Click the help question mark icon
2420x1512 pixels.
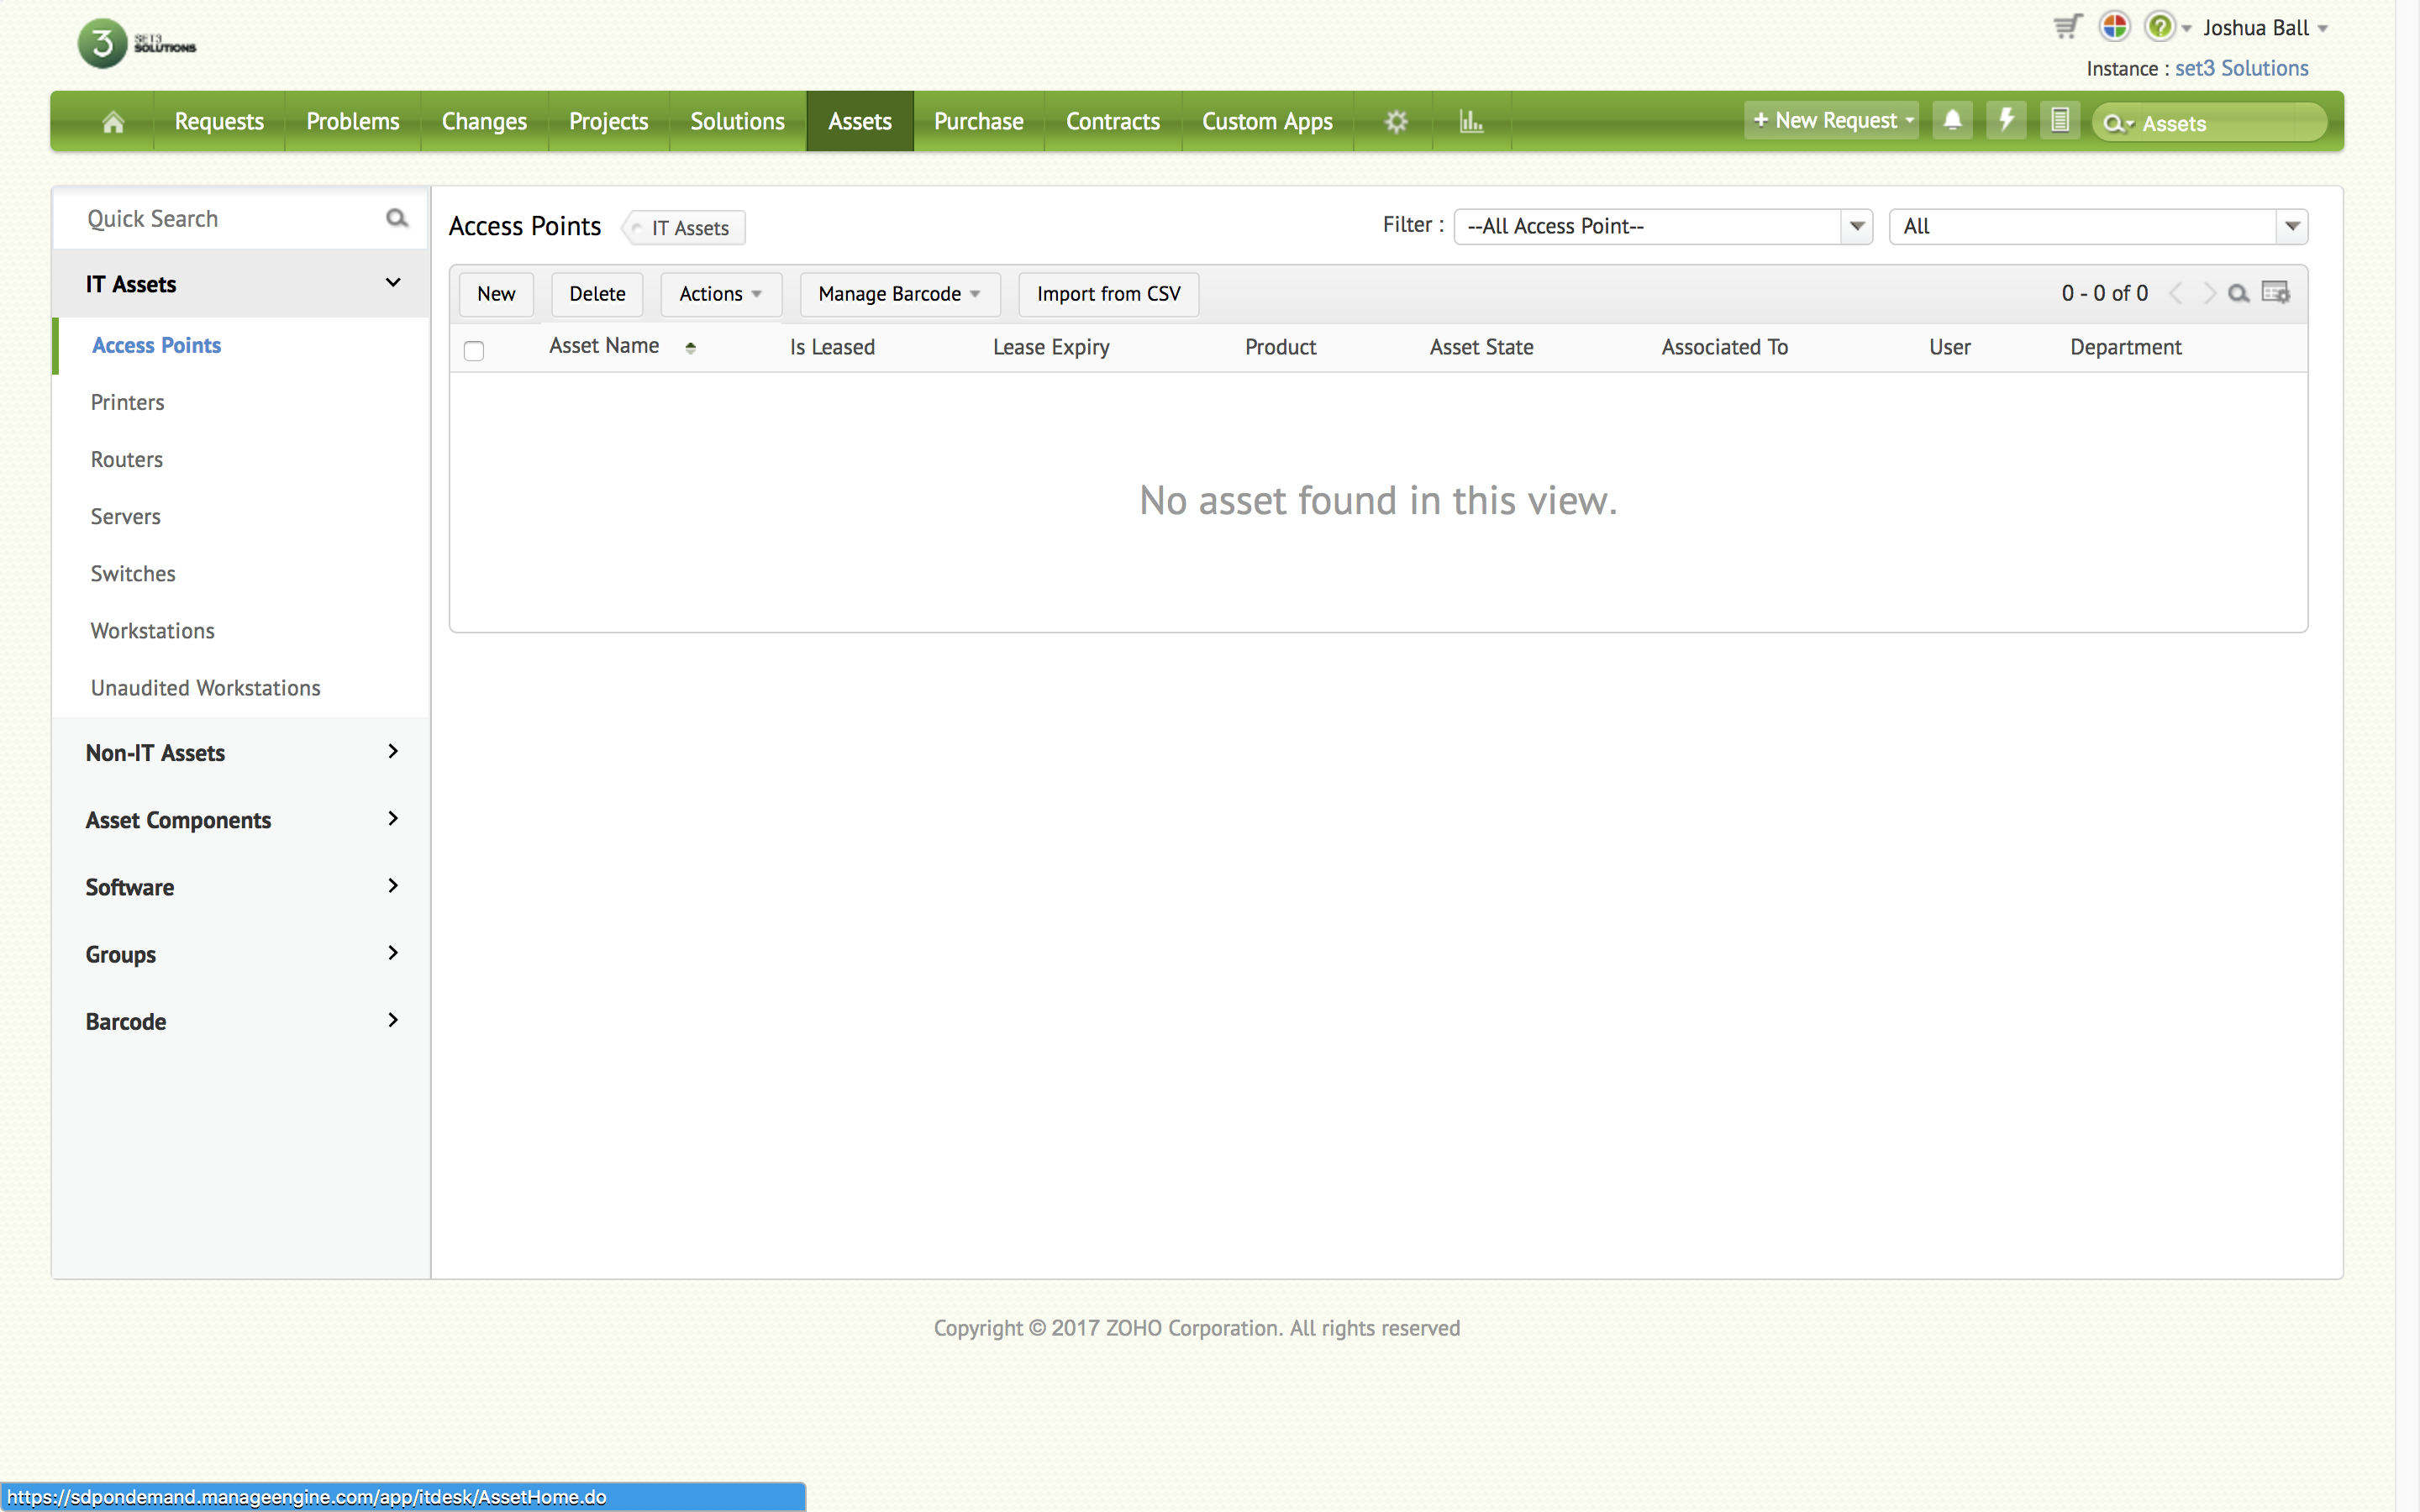2160,27
